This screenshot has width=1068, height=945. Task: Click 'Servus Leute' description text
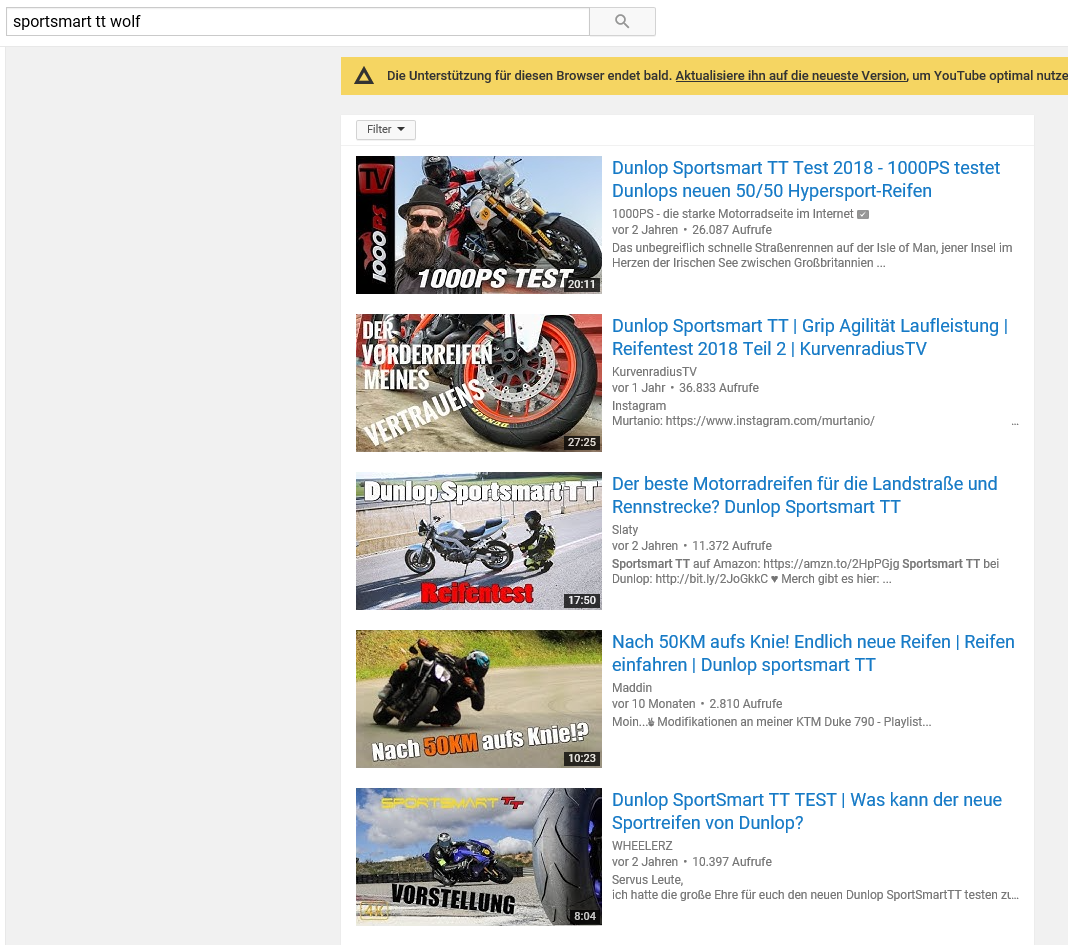tap(647, 880)
